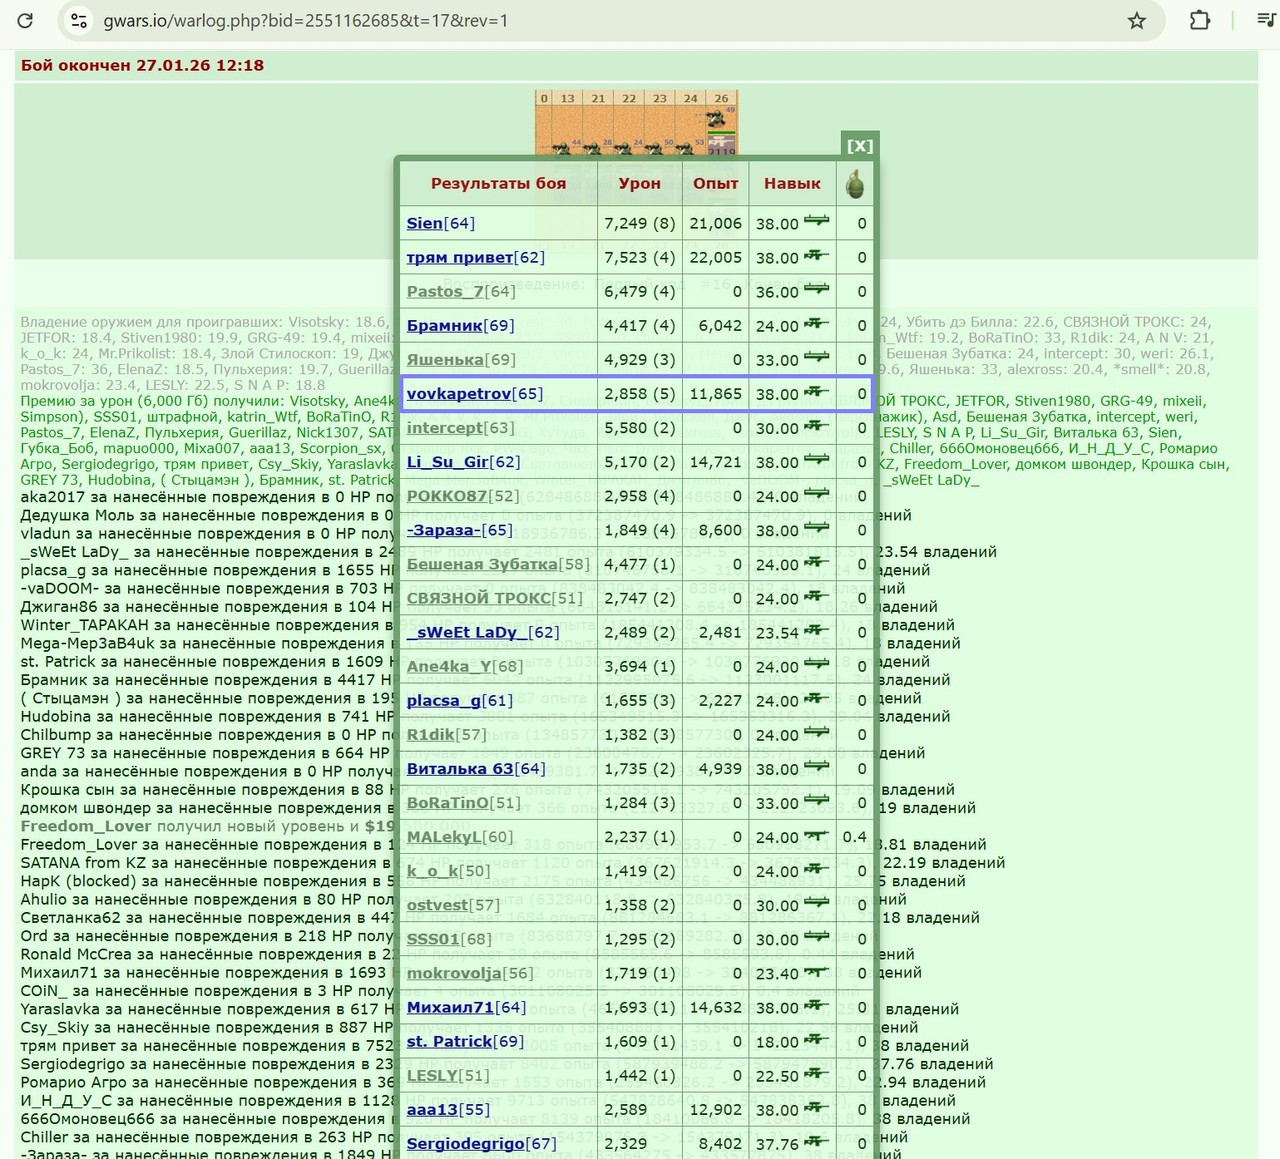Click weapon skill icon in Pastos_7 row
Viewport: 1280px width, 1159px height.
[x=817, y=289]
